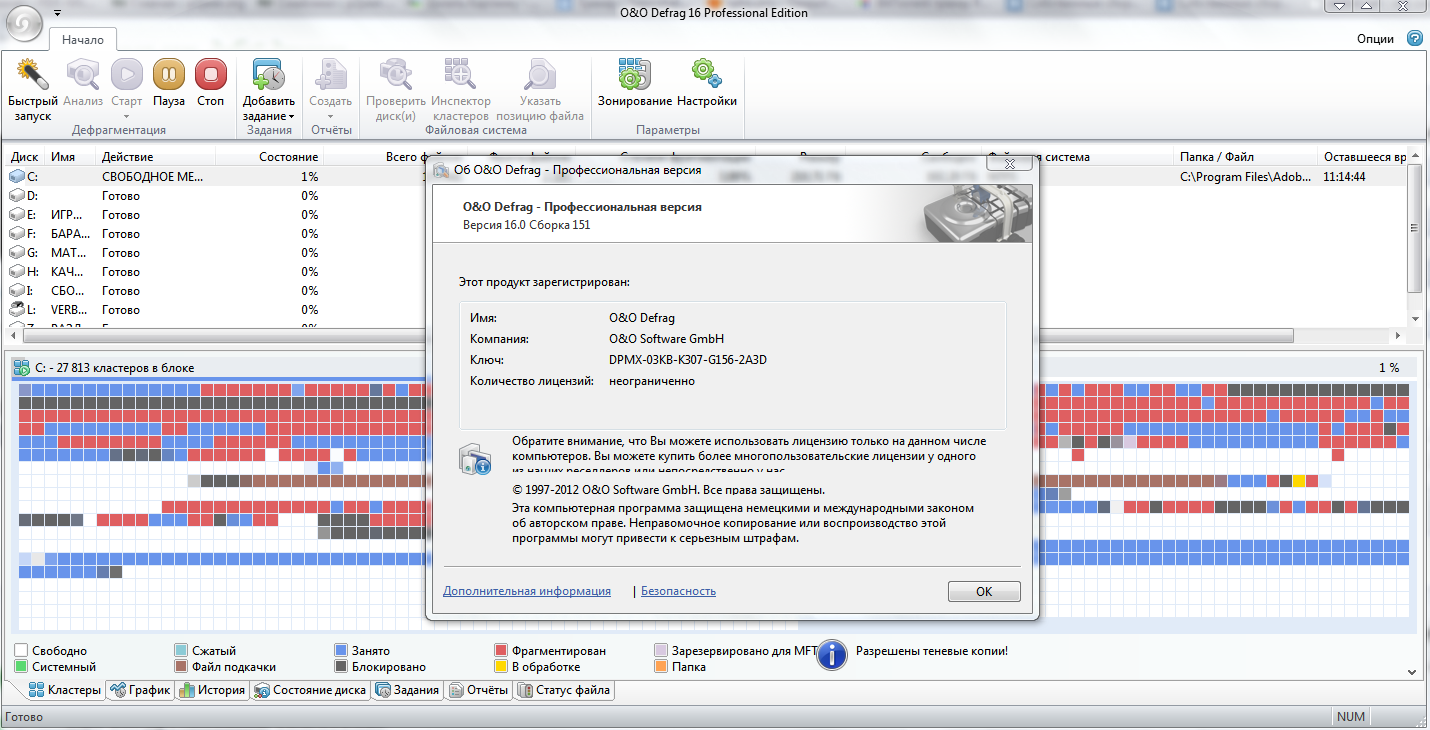Stop defragmentation with the Стоп icon
Viewport: 1430px width, 730px height.
click(x=211, y=74)
